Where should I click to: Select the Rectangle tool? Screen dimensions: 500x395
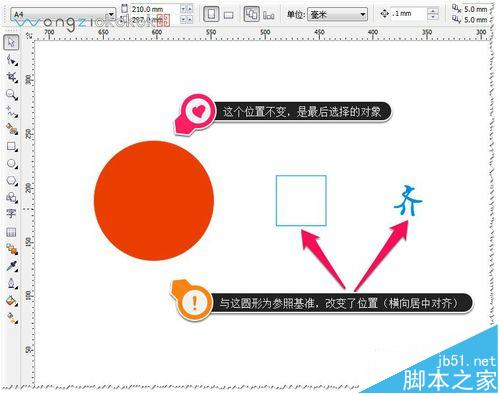point(12,146)
